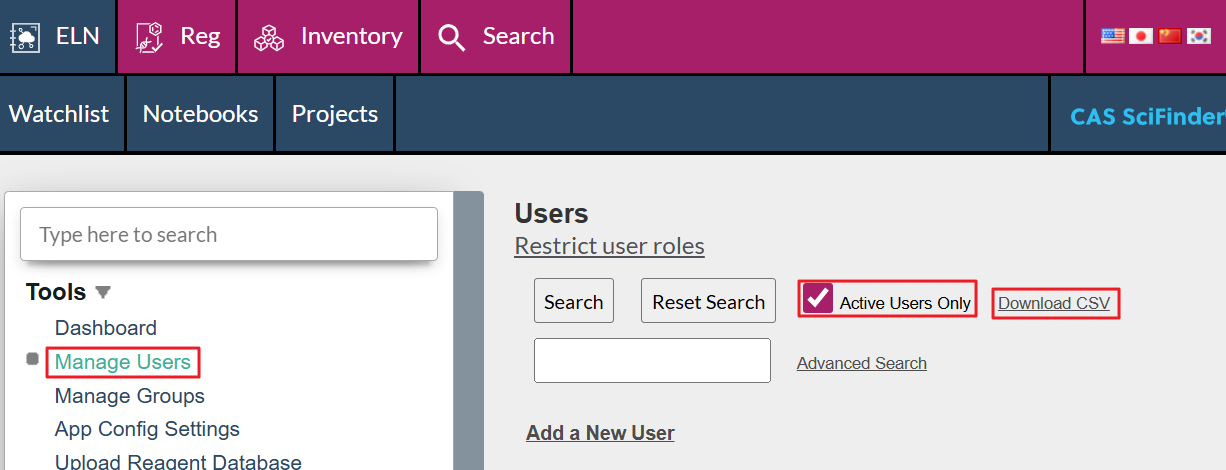Switch language with the Japan flag
This screenshot has width=1226, height=470.
(x=1141, y=36)
